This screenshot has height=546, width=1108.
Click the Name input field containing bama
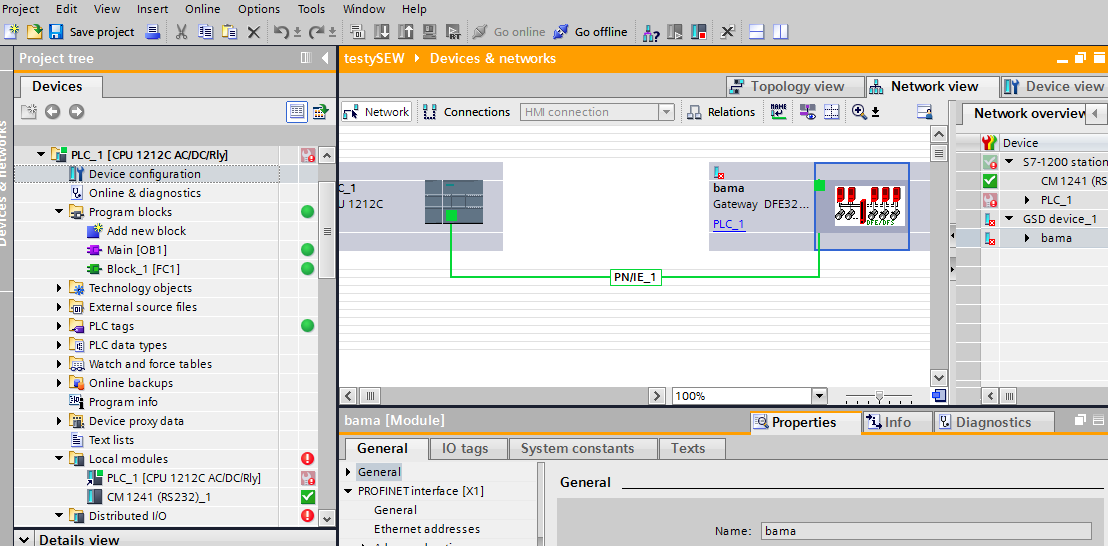click(x=926, y=530)
